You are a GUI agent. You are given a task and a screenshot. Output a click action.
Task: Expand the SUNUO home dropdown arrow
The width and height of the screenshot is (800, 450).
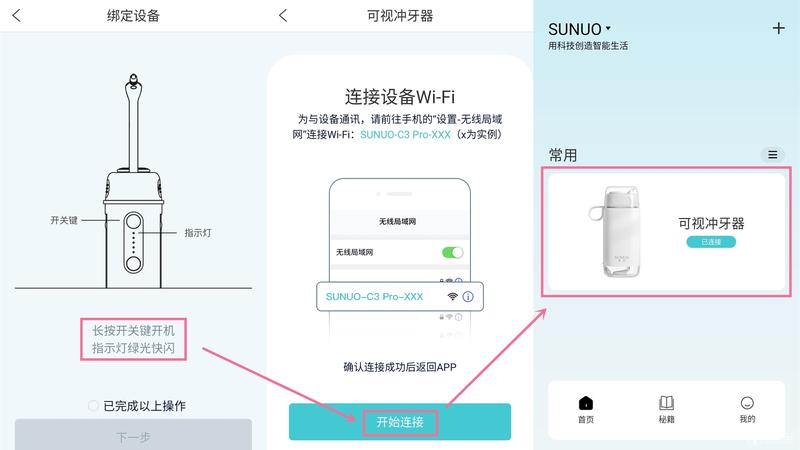pos(608,29)
